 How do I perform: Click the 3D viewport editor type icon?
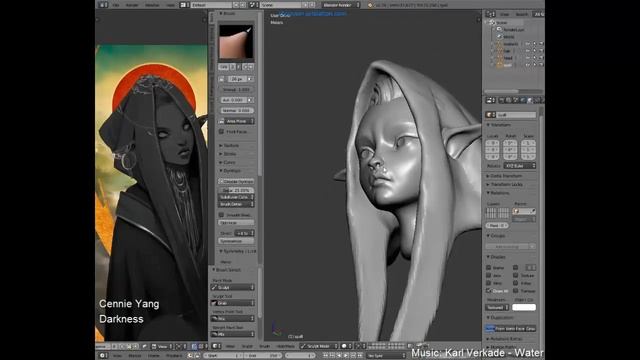pos(216,346)
